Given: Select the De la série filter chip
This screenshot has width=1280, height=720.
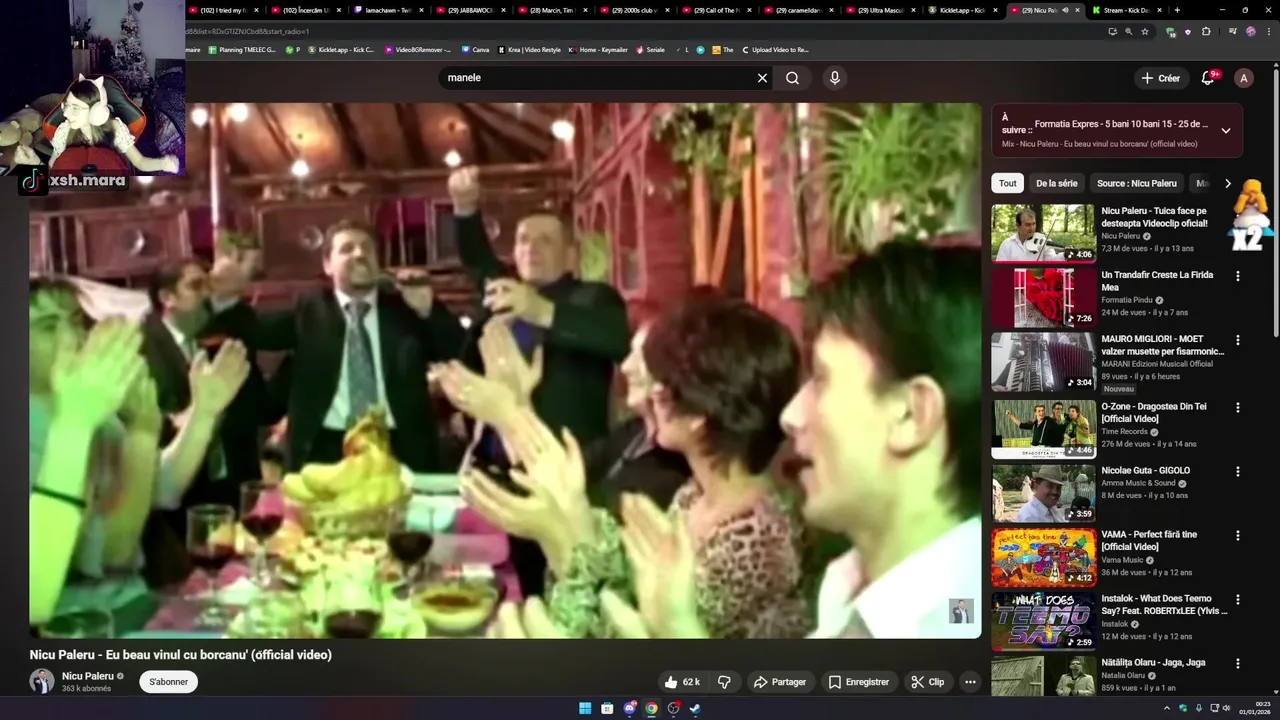Looking at the screenshot, I should pos(1056,183).
